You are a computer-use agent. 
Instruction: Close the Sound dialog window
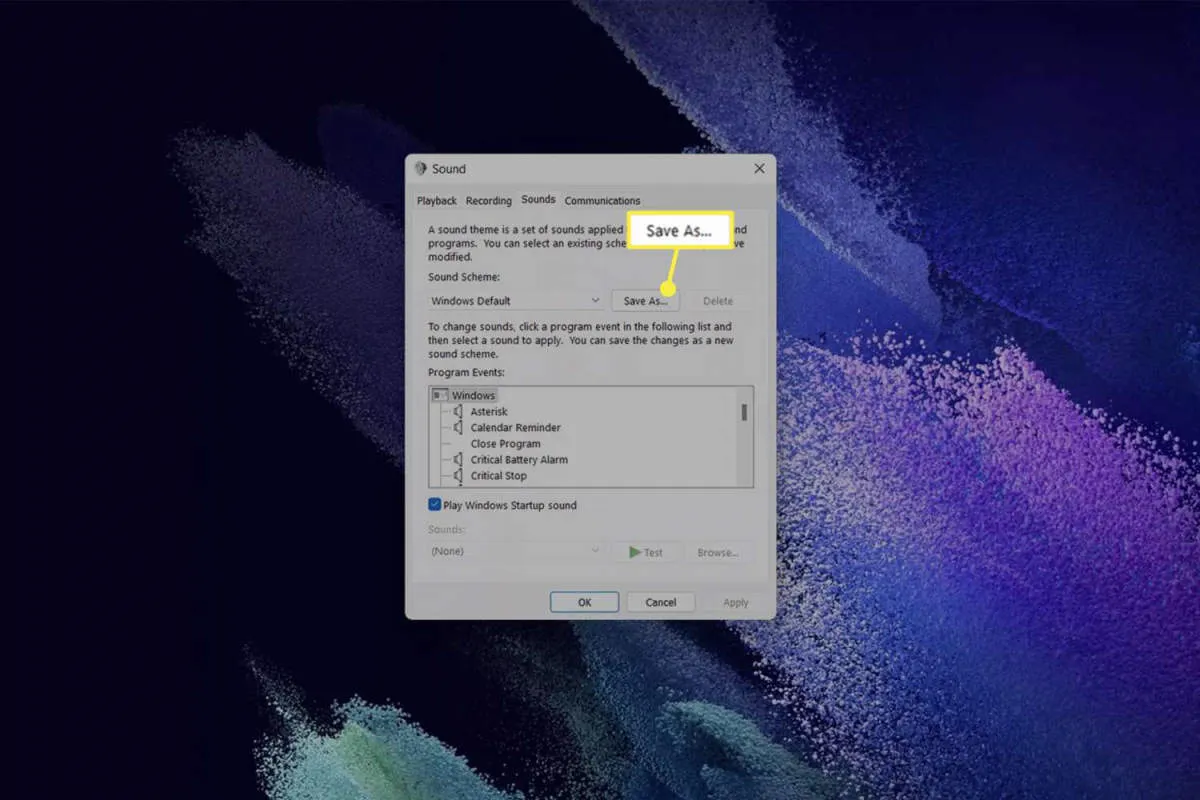[759, 169]
